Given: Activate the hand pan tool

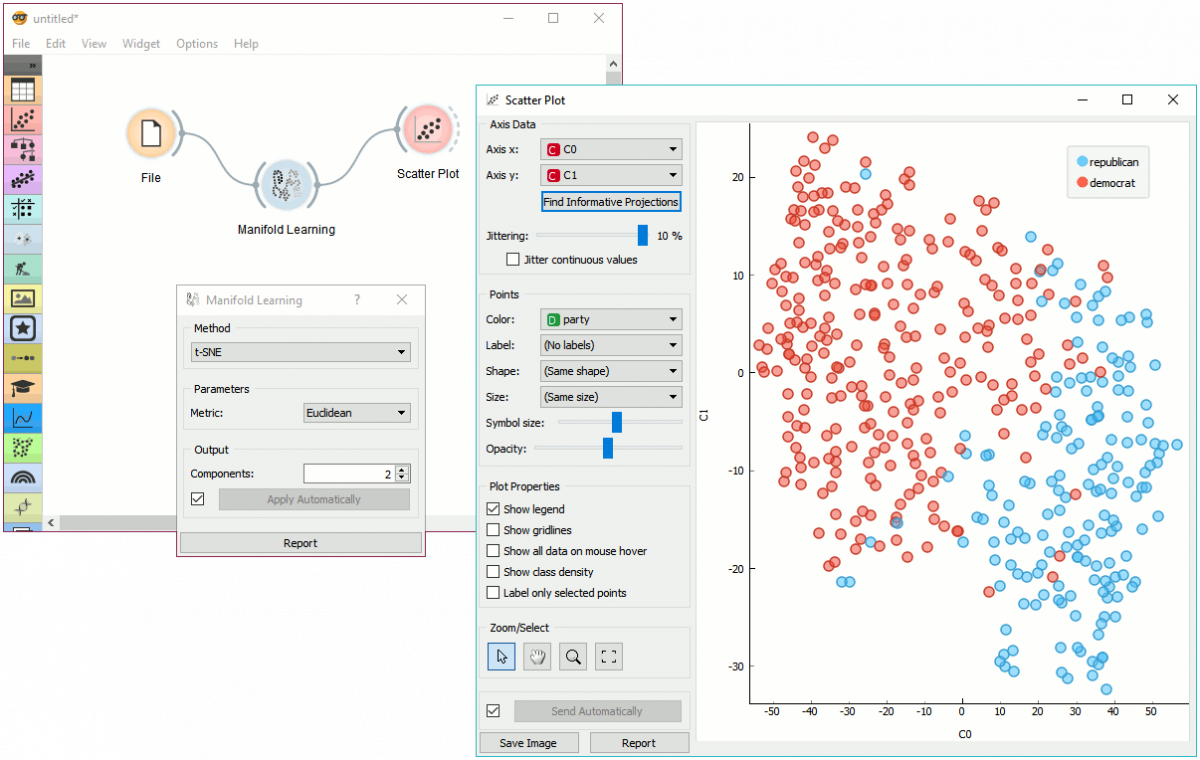Looking at the screenshot, I should tap(538, 656).
